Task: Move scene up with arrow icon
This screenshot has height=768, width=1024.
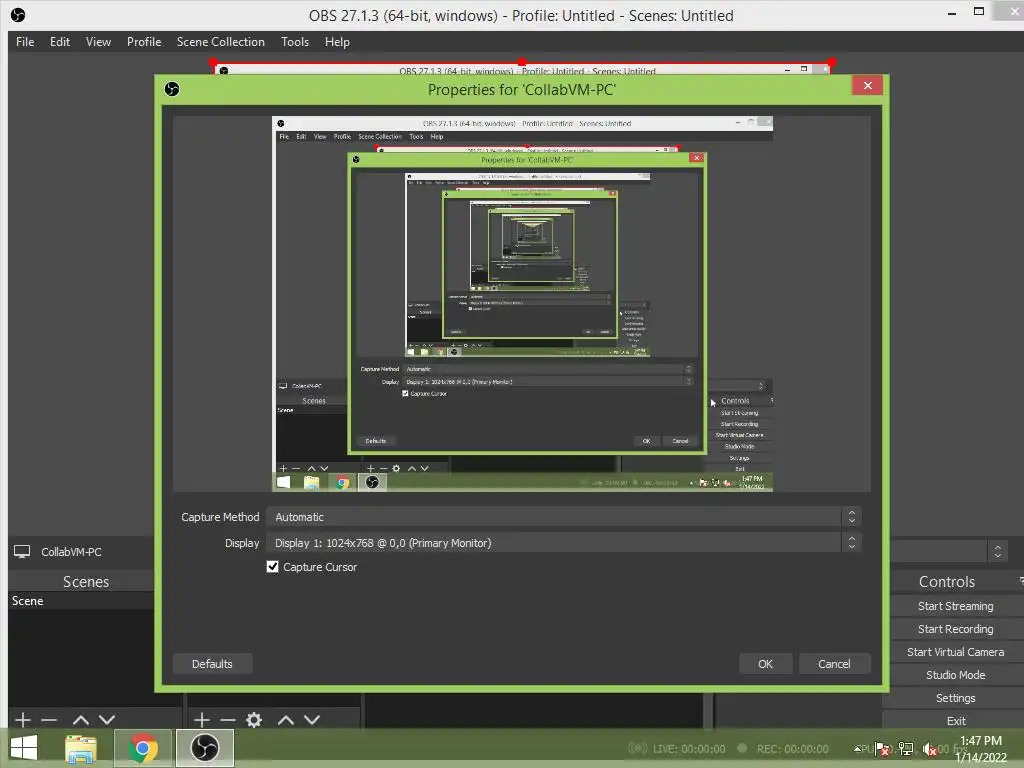Action: tap(81, 720)
